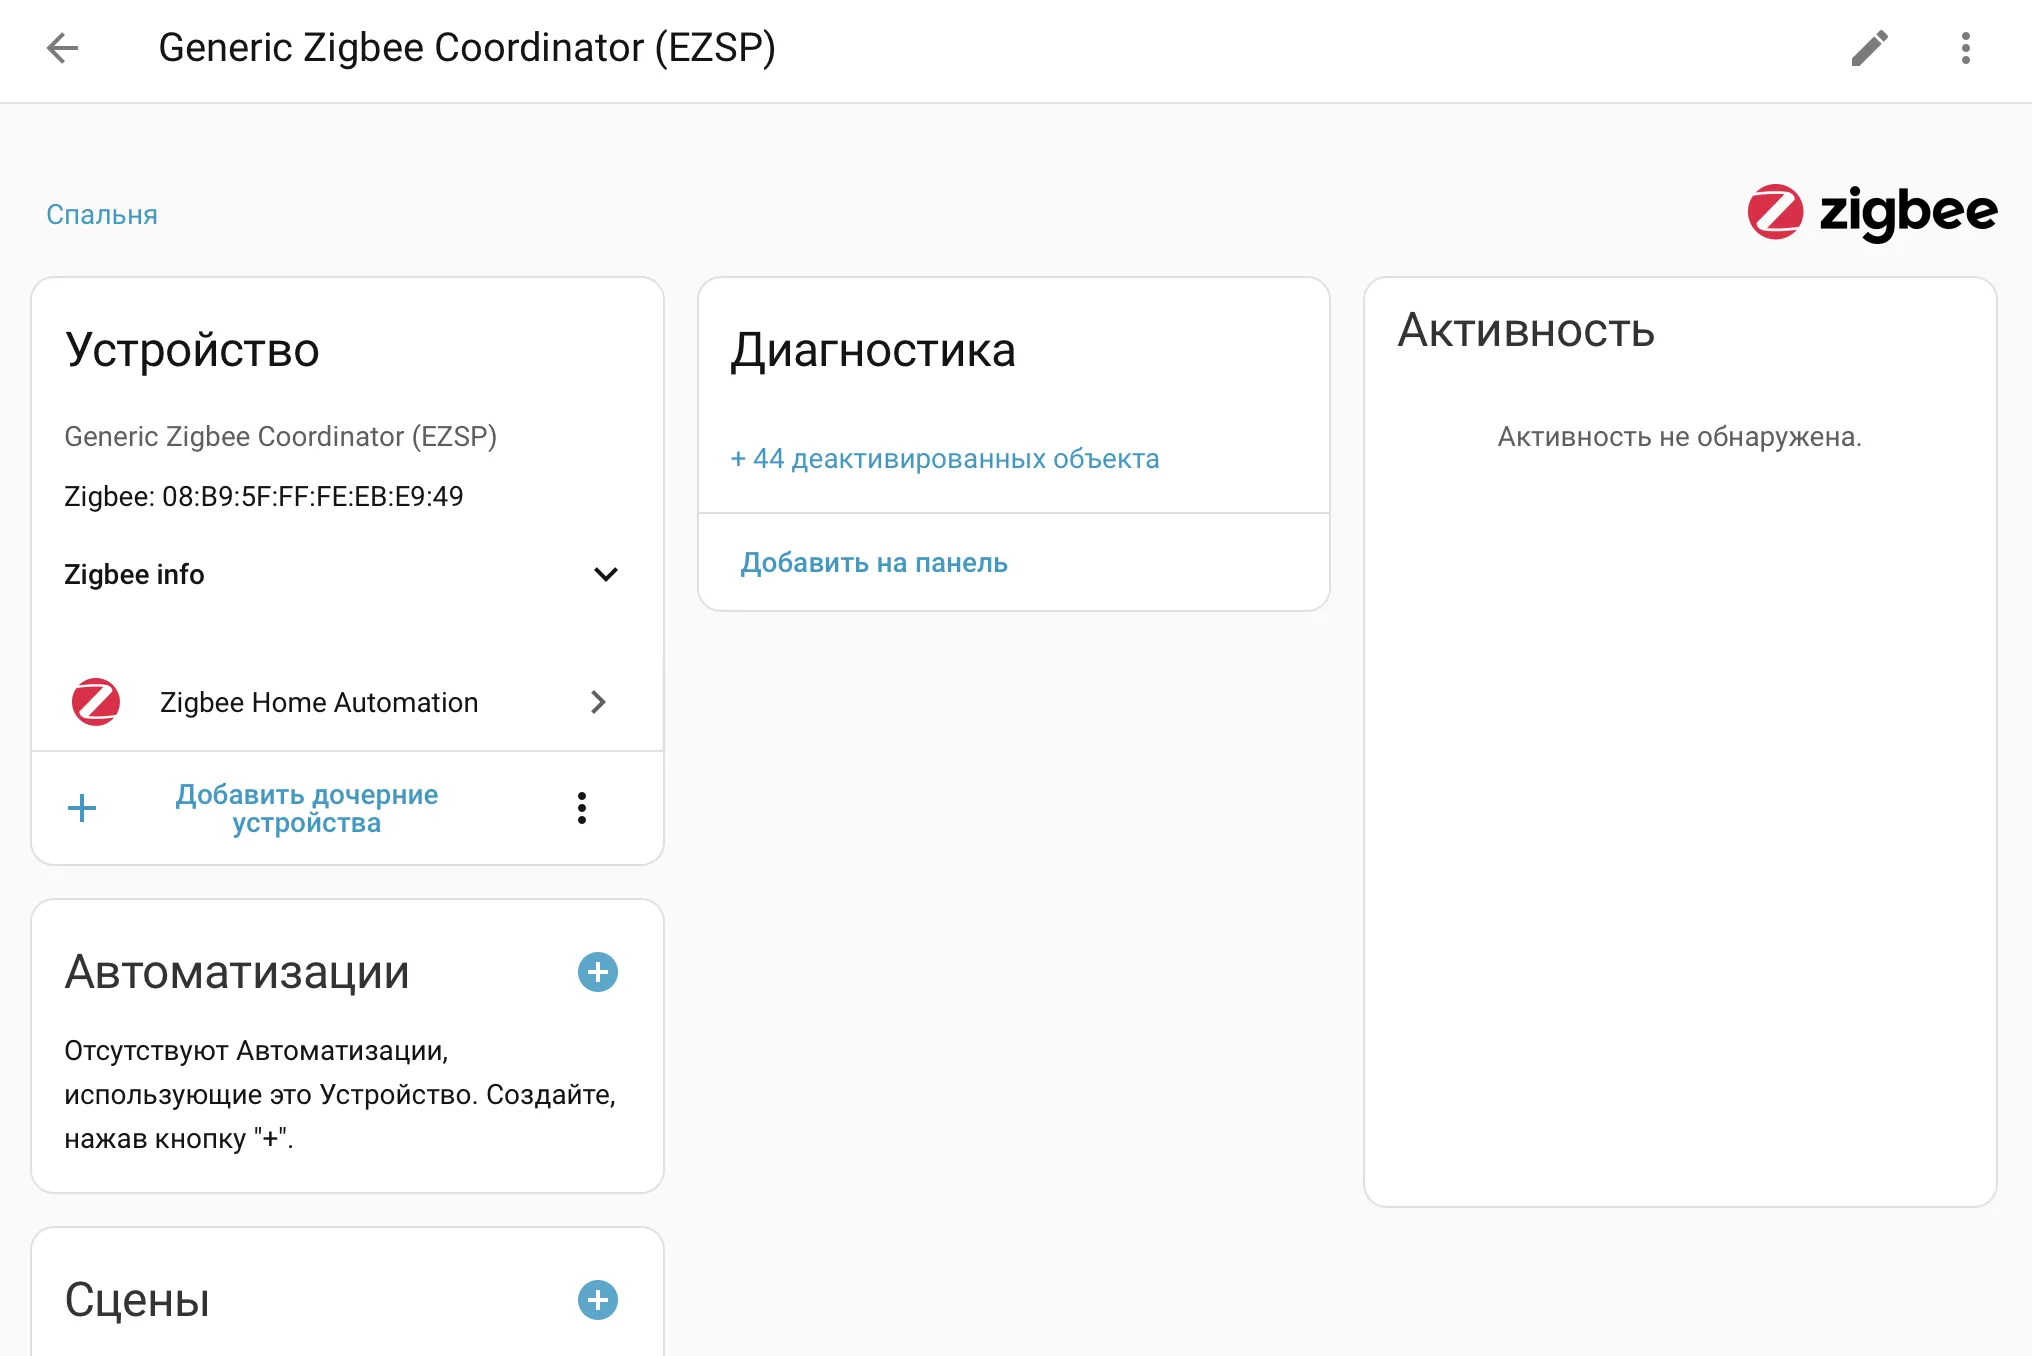Click the Отсутствуют Автоматизации description text

(x=340, y=1095)
